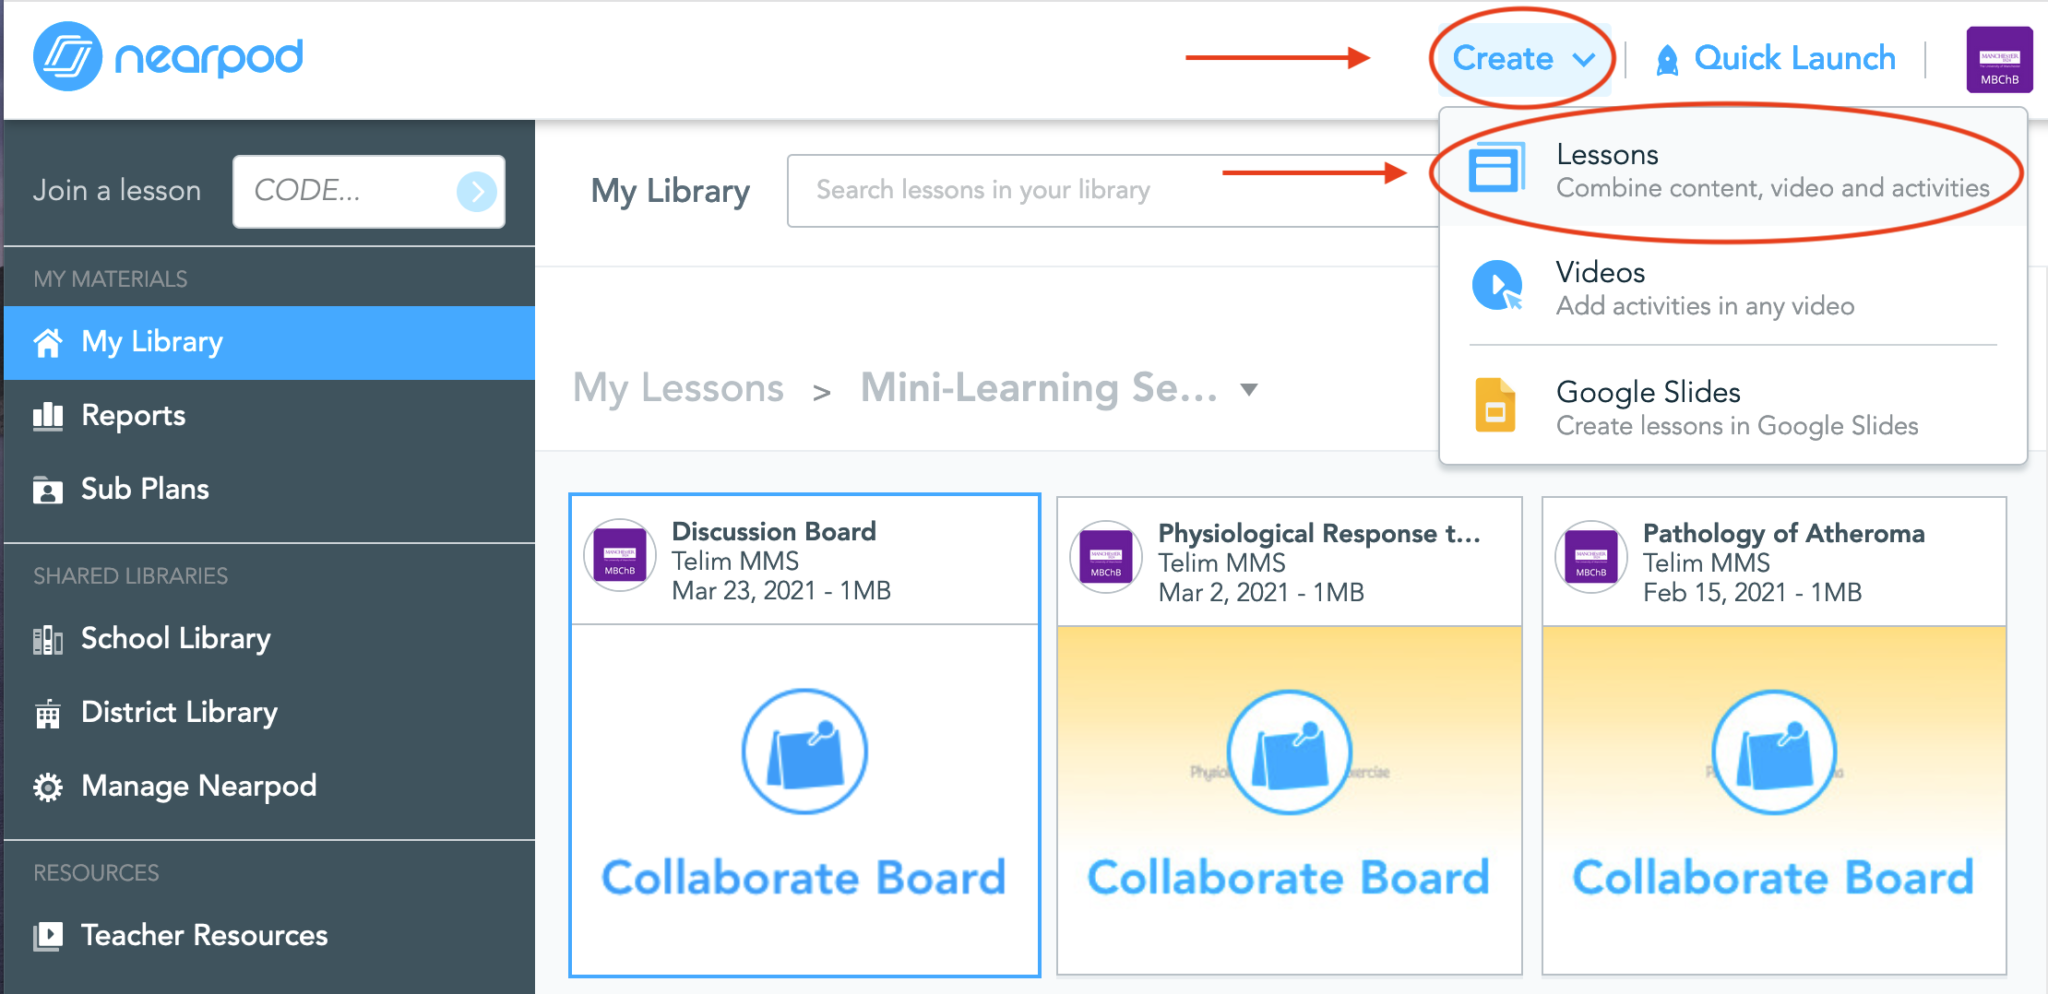Click the My Lessons breadcrumb link
2048x994 pixels.
677,389
